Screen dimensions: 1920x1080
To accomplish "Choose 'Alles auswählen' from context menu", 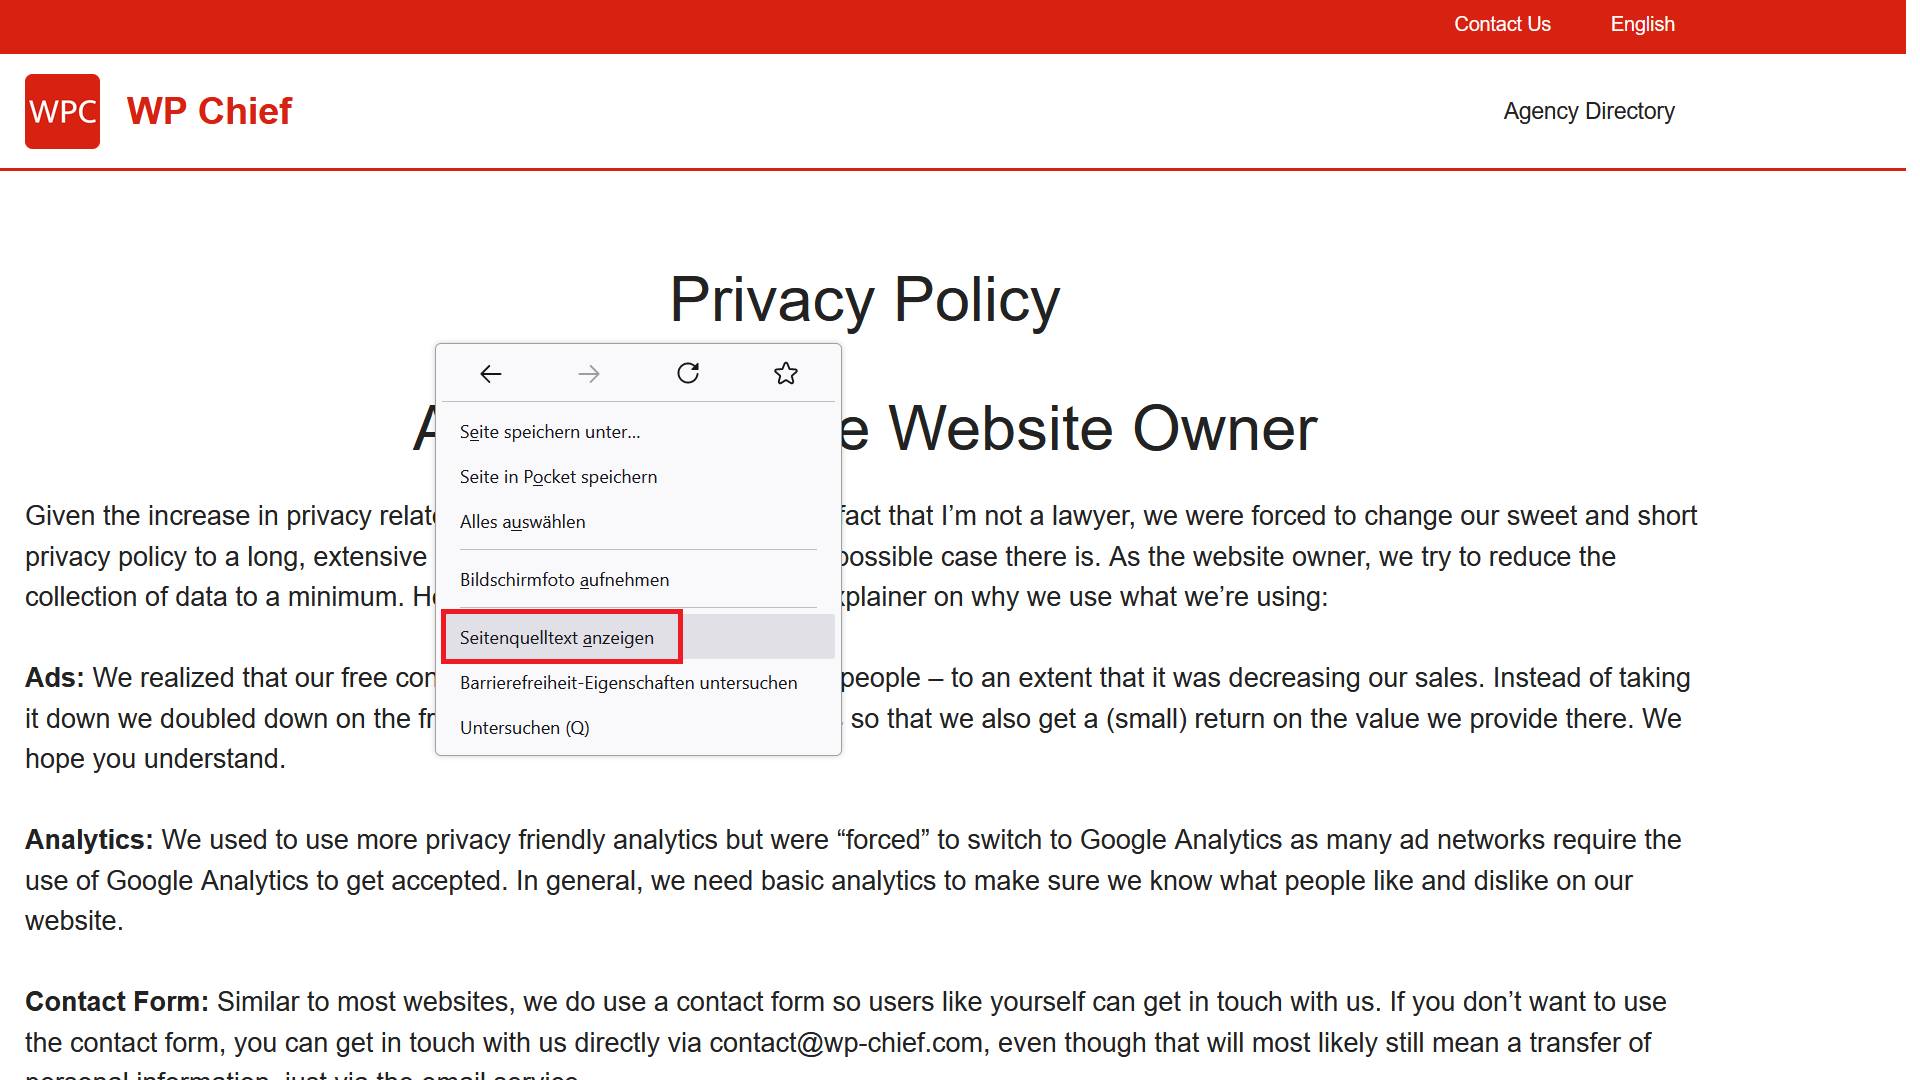I will (638, 522).
